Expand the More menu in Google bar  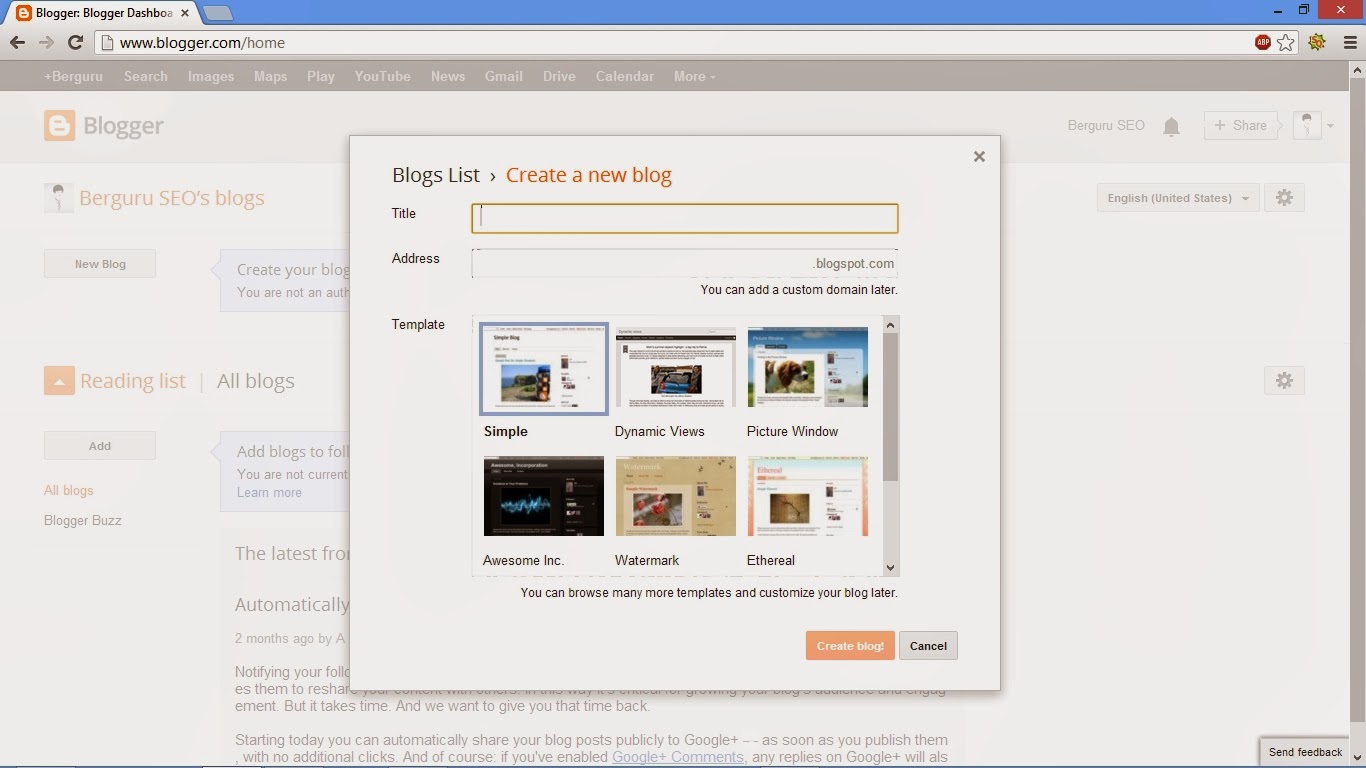pyautogui.click(x=694, y=76)
